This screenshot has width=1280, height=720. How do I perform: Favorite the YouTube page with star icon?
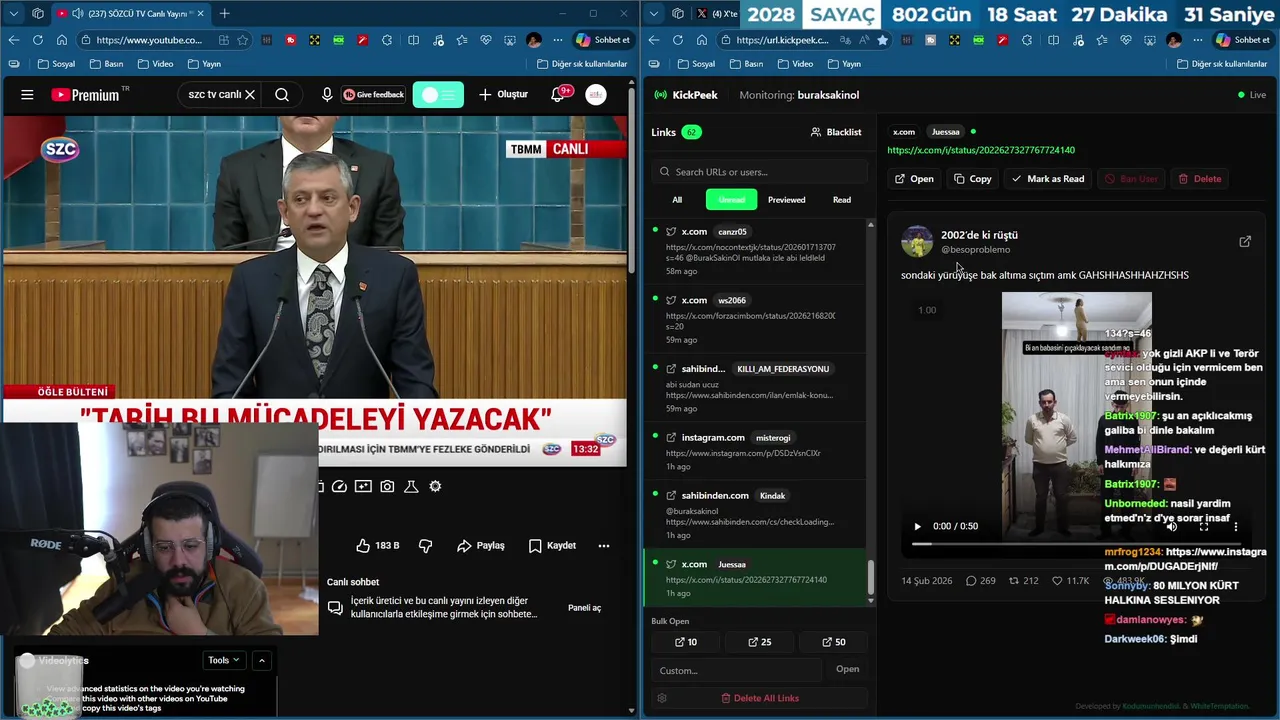(x=242, y=40)
